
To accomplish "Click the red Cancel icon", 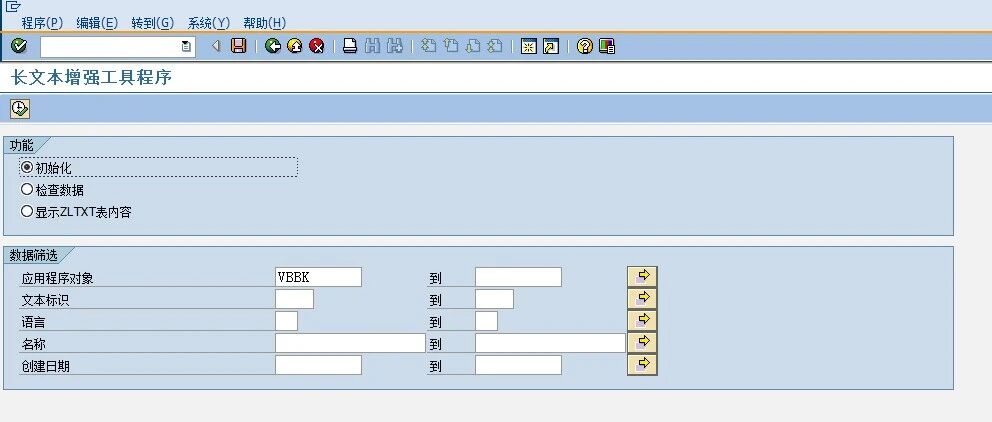I will 316,46.
